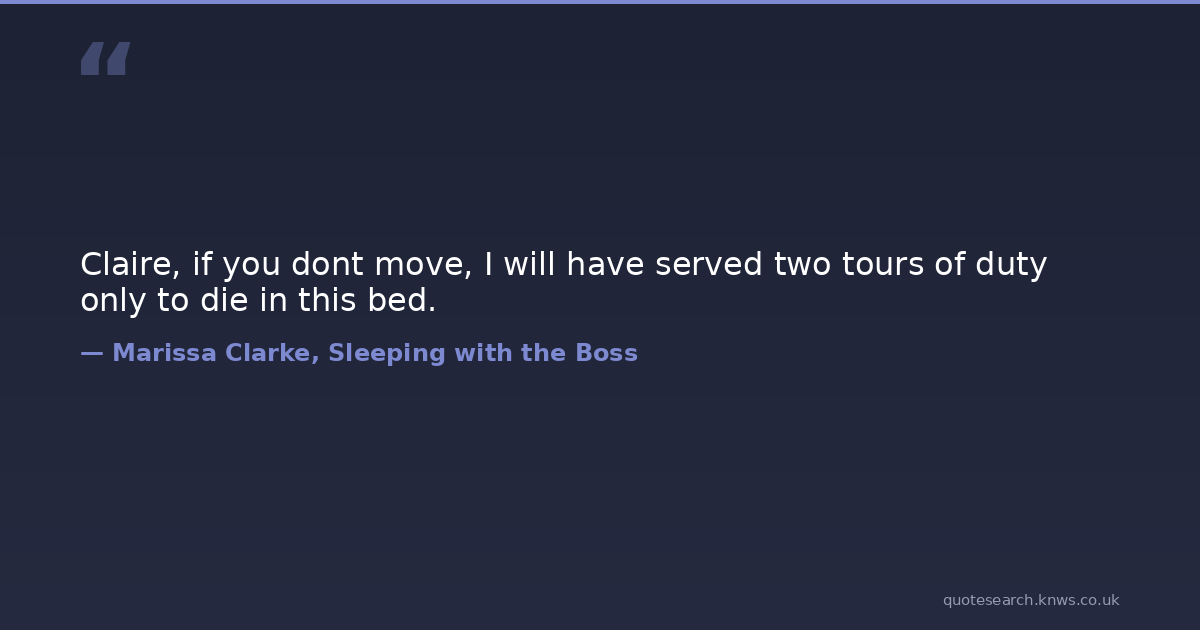Click the large quotation mark icon

click(x=105, y=59)
